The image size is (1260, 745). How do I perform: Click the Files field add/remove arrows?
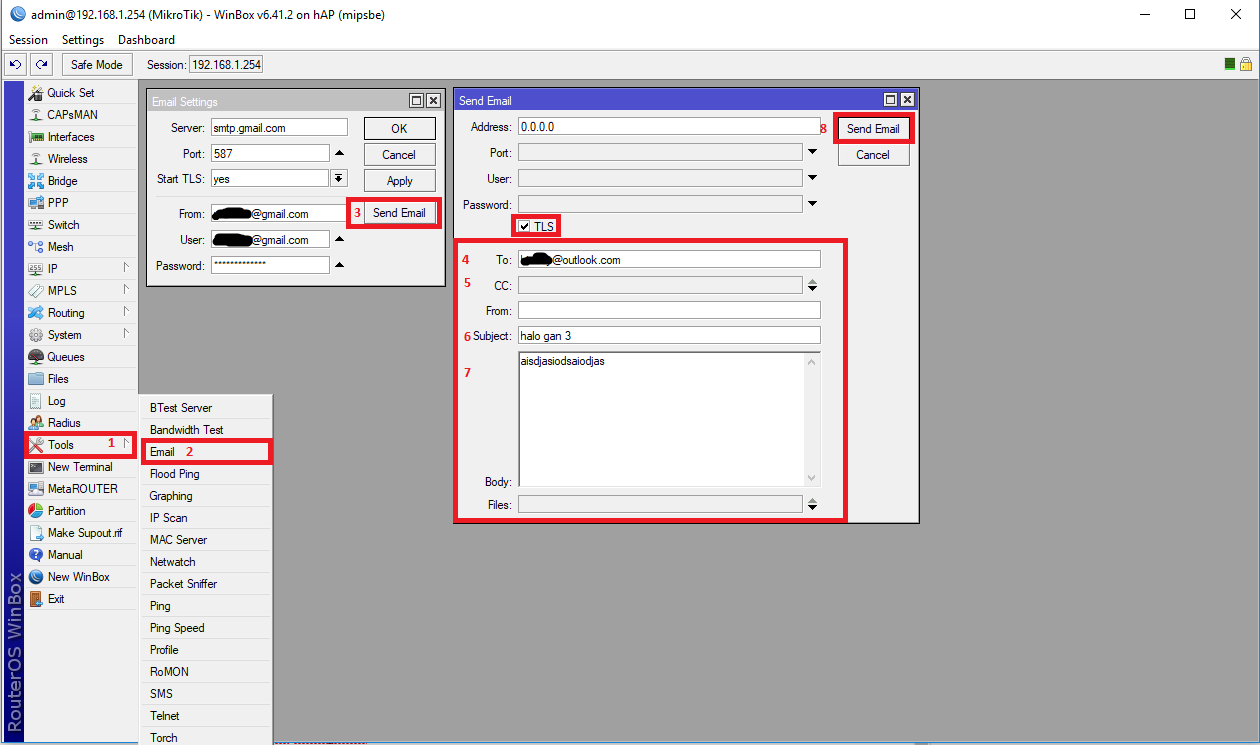click(812, 505)
